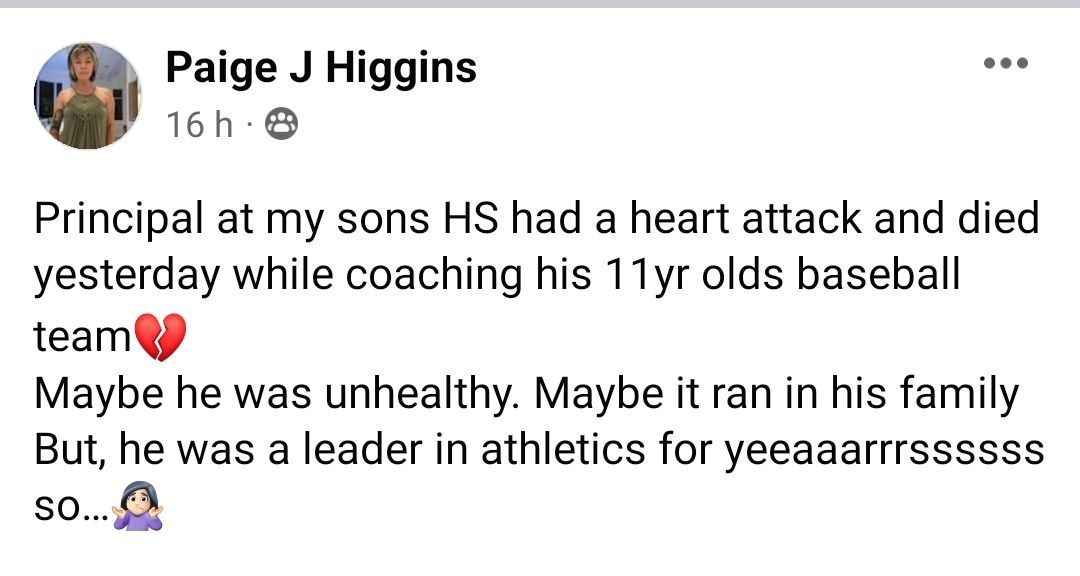Click the text "Maybe it ran in his family"
Screen dimensions: 1080x576
click(775, 394)
